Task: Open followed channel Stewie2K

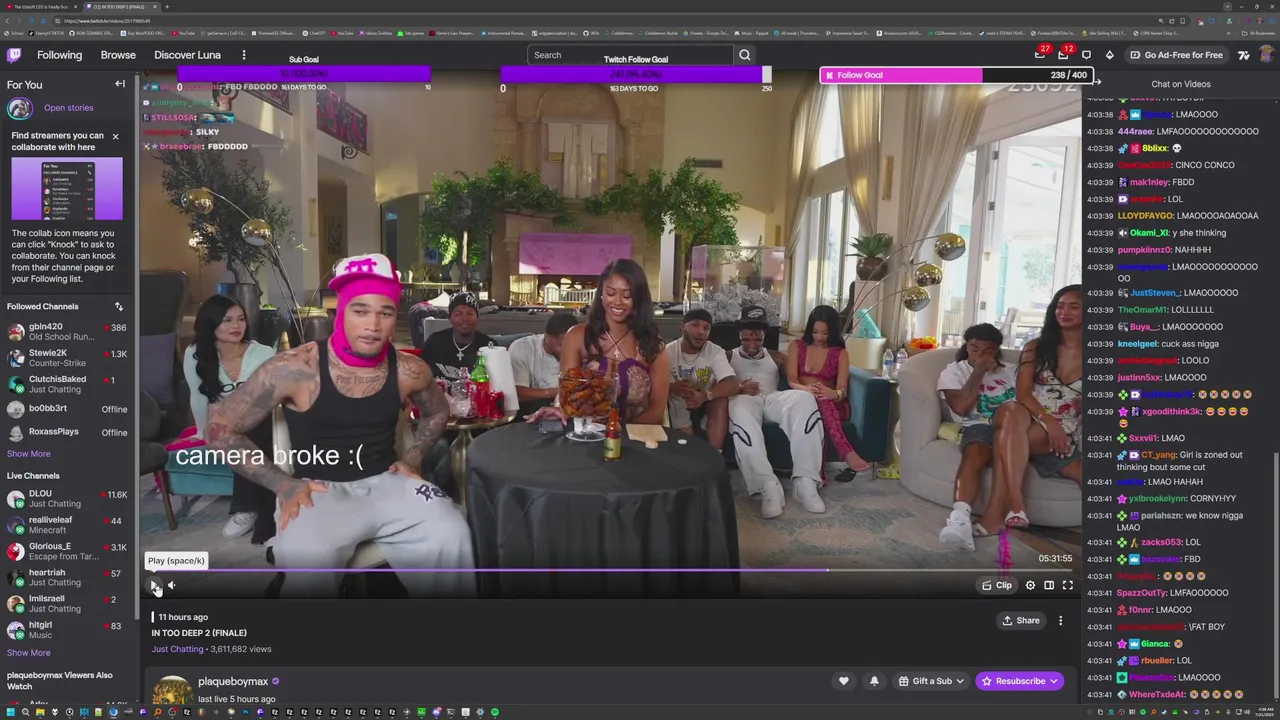Action: 67,358
